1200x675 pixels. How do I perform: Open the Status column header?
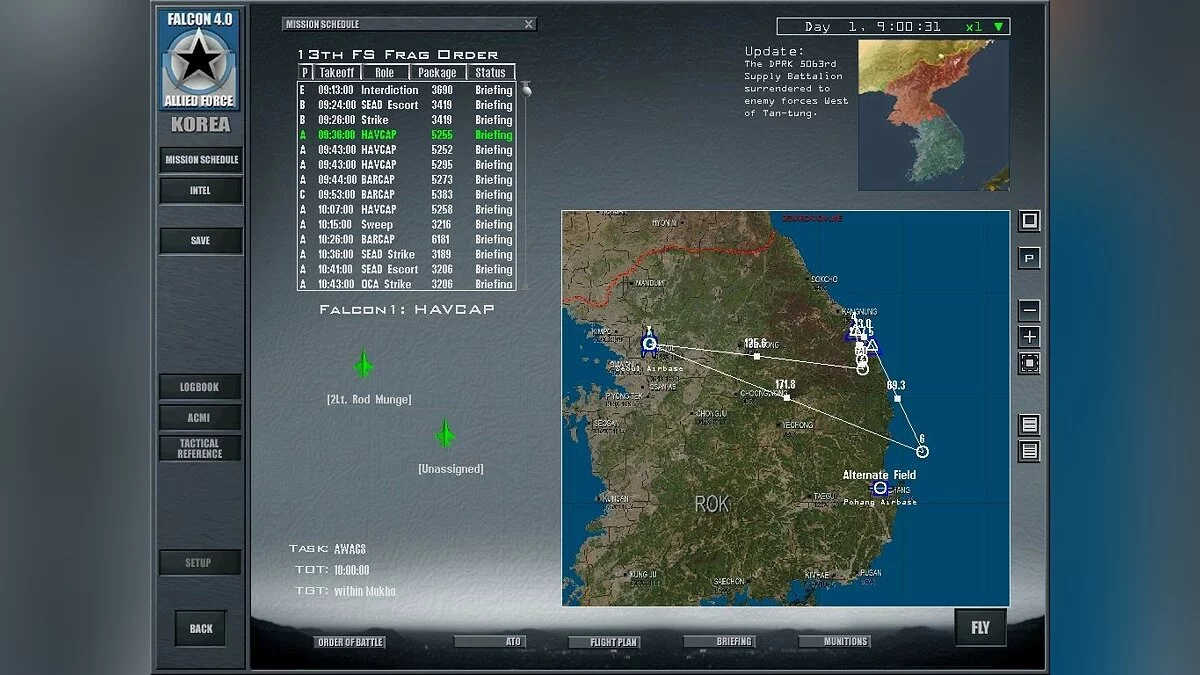(491, 72)
